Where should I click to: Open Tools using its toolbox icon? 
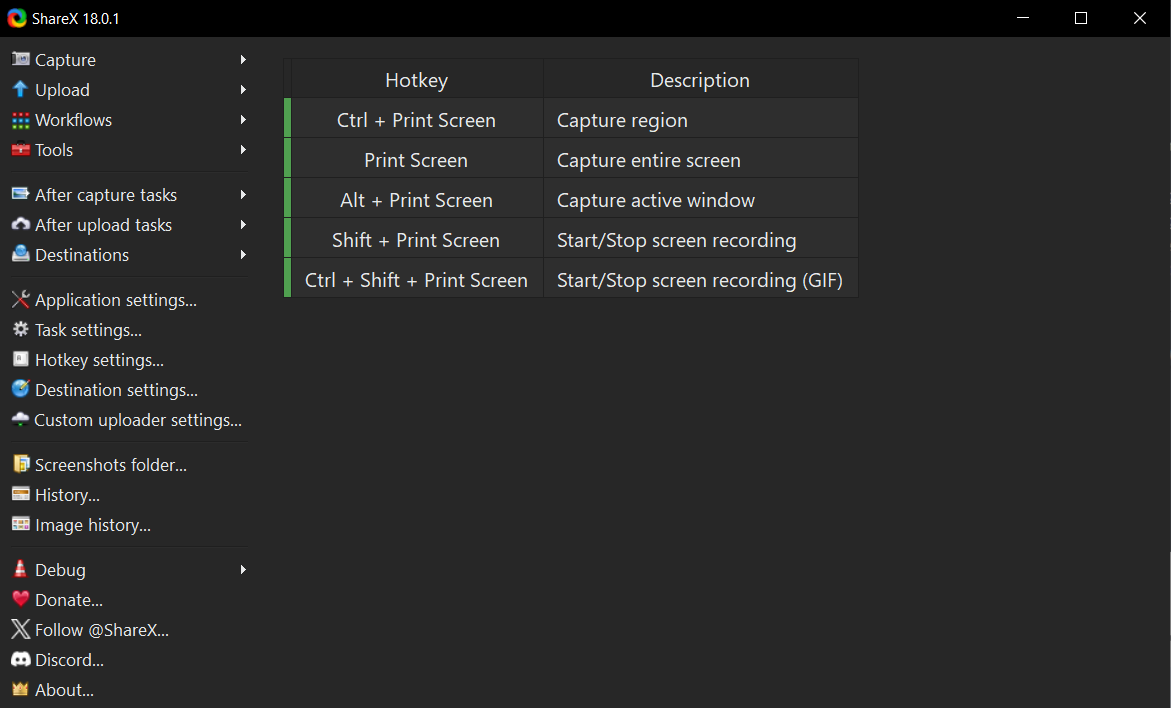(20, 150)
